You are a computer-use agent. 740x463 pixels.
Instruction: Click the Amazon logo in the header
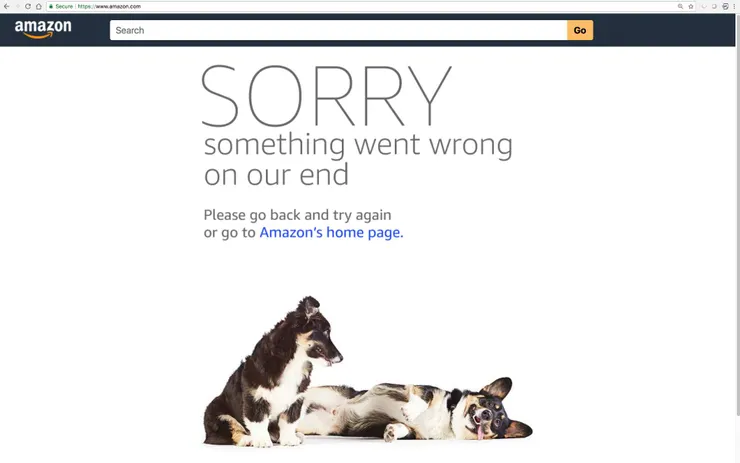[43, 29]
